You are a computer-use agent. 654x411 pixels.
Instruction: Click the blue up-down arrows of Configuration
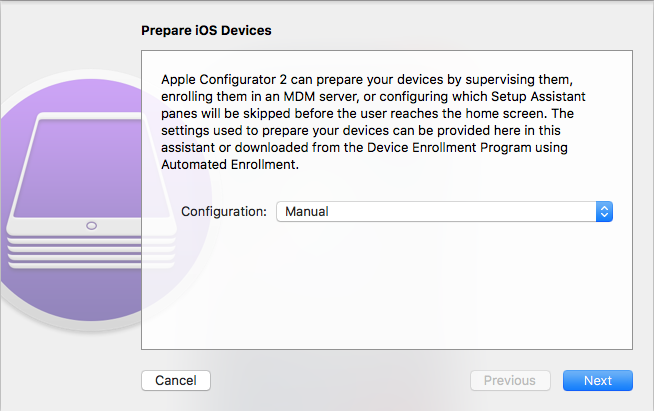[604, 212]
